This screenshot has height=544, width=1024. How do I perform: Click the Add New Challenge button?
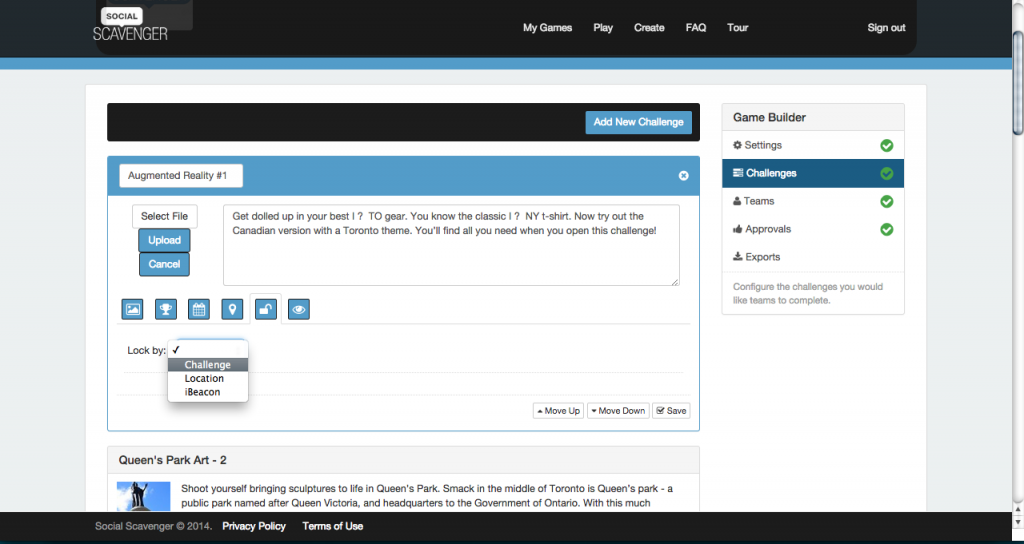pyautogui.click(x=638, y=122)
